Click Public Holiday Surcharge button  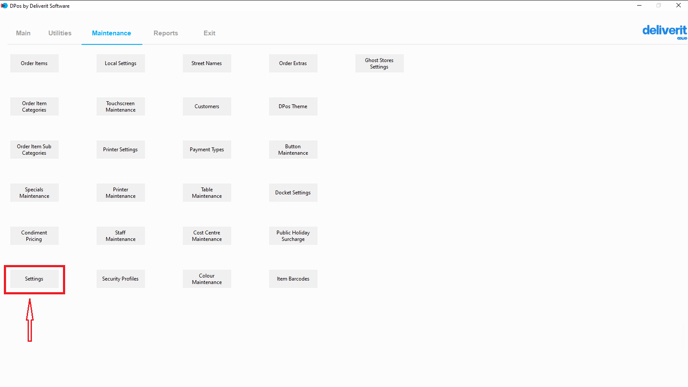tap(293, 236)
